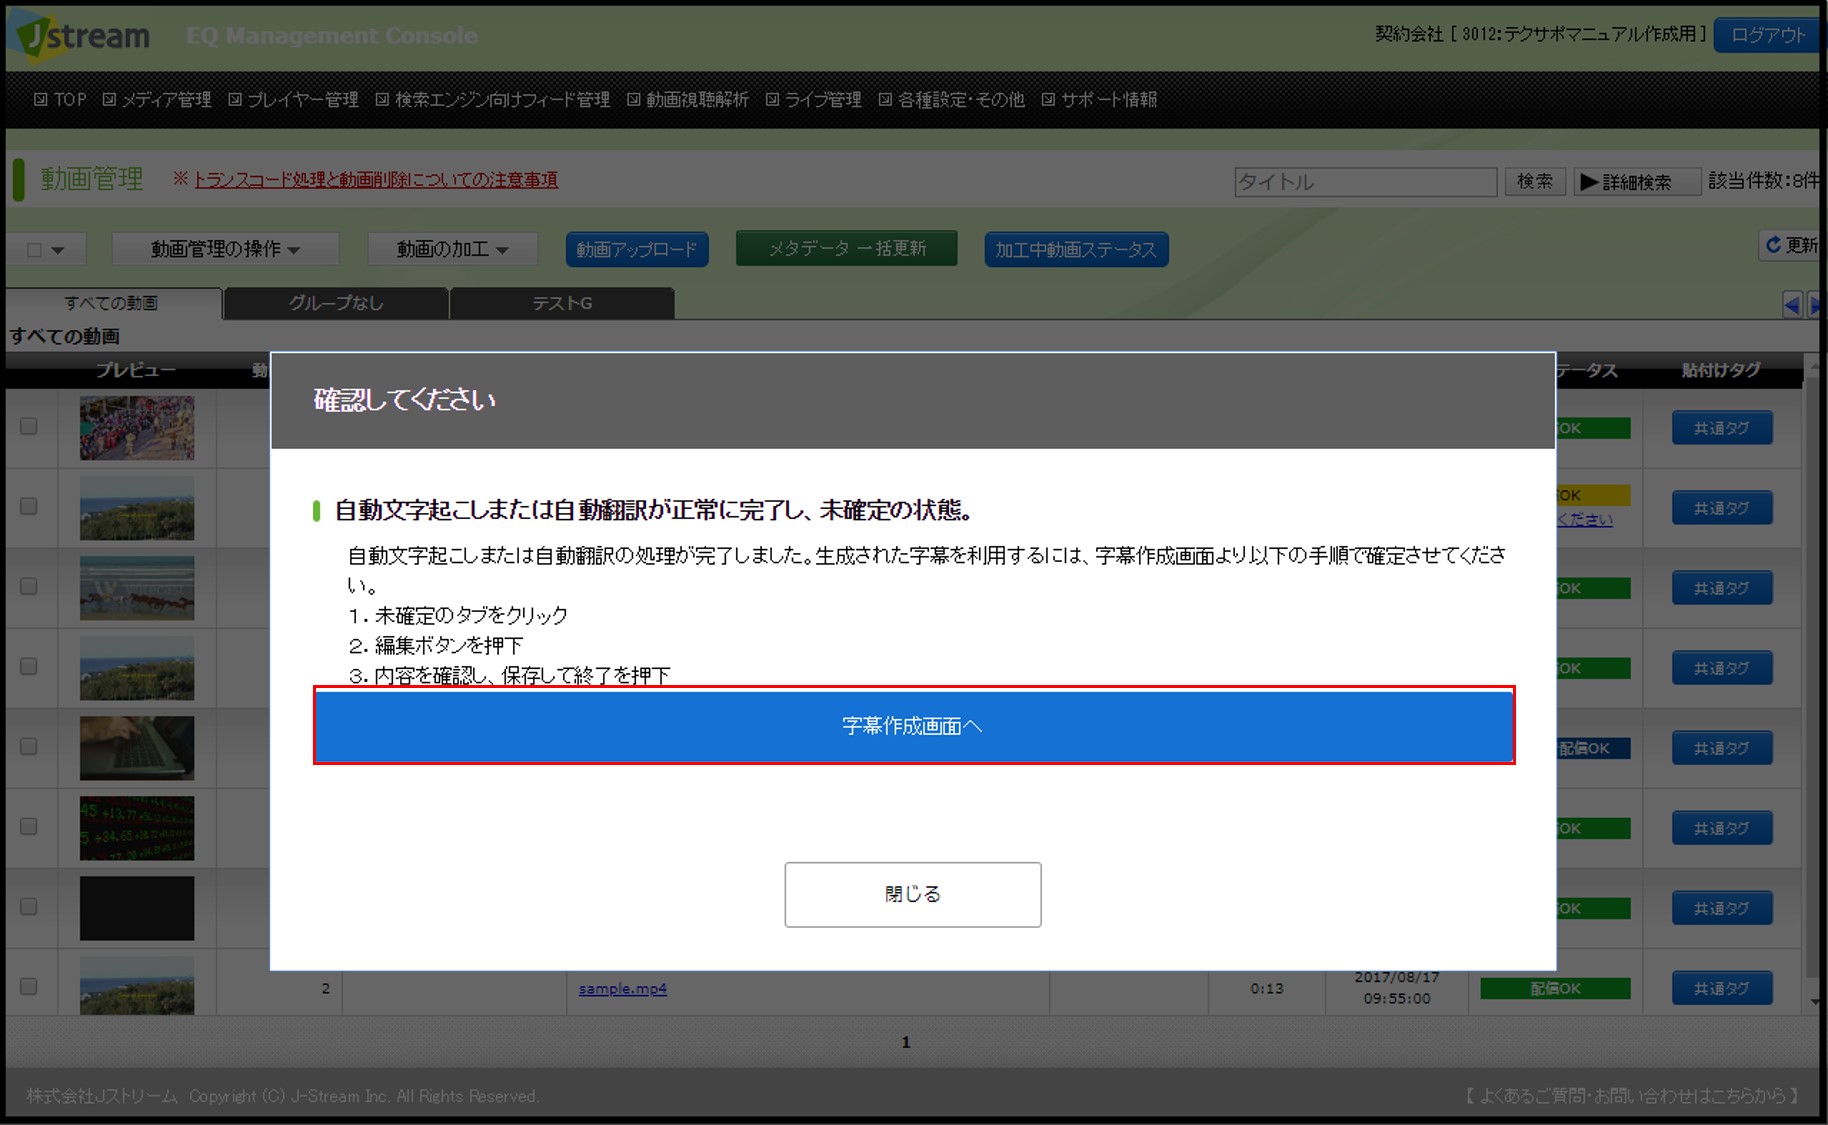Click the ください link in second row status
The image size is (1828, 1125).
point(1584,519)
